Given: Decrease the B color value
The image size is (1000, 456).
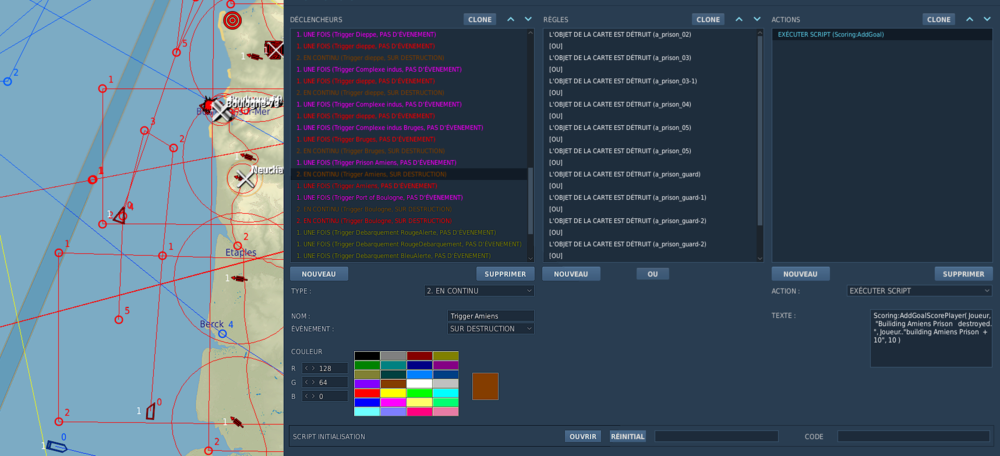Looking at the screenshot, I should tap(305, 396).
